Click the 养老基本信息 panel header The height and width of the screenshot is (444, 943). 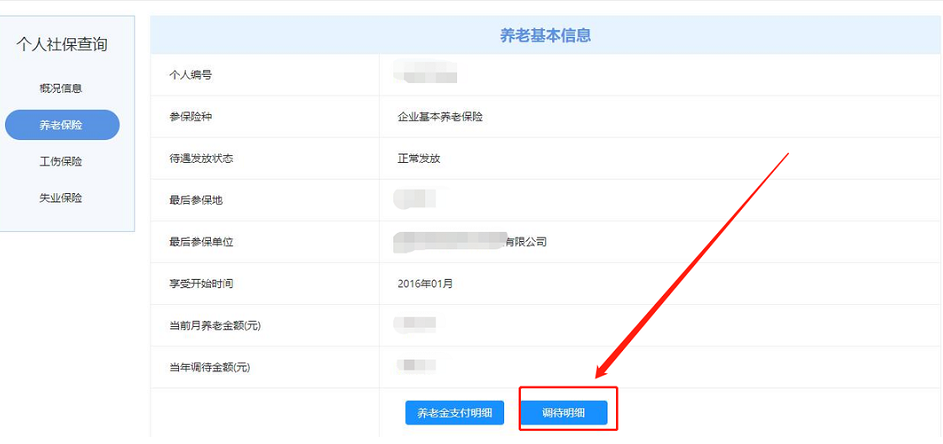point(545,35)
